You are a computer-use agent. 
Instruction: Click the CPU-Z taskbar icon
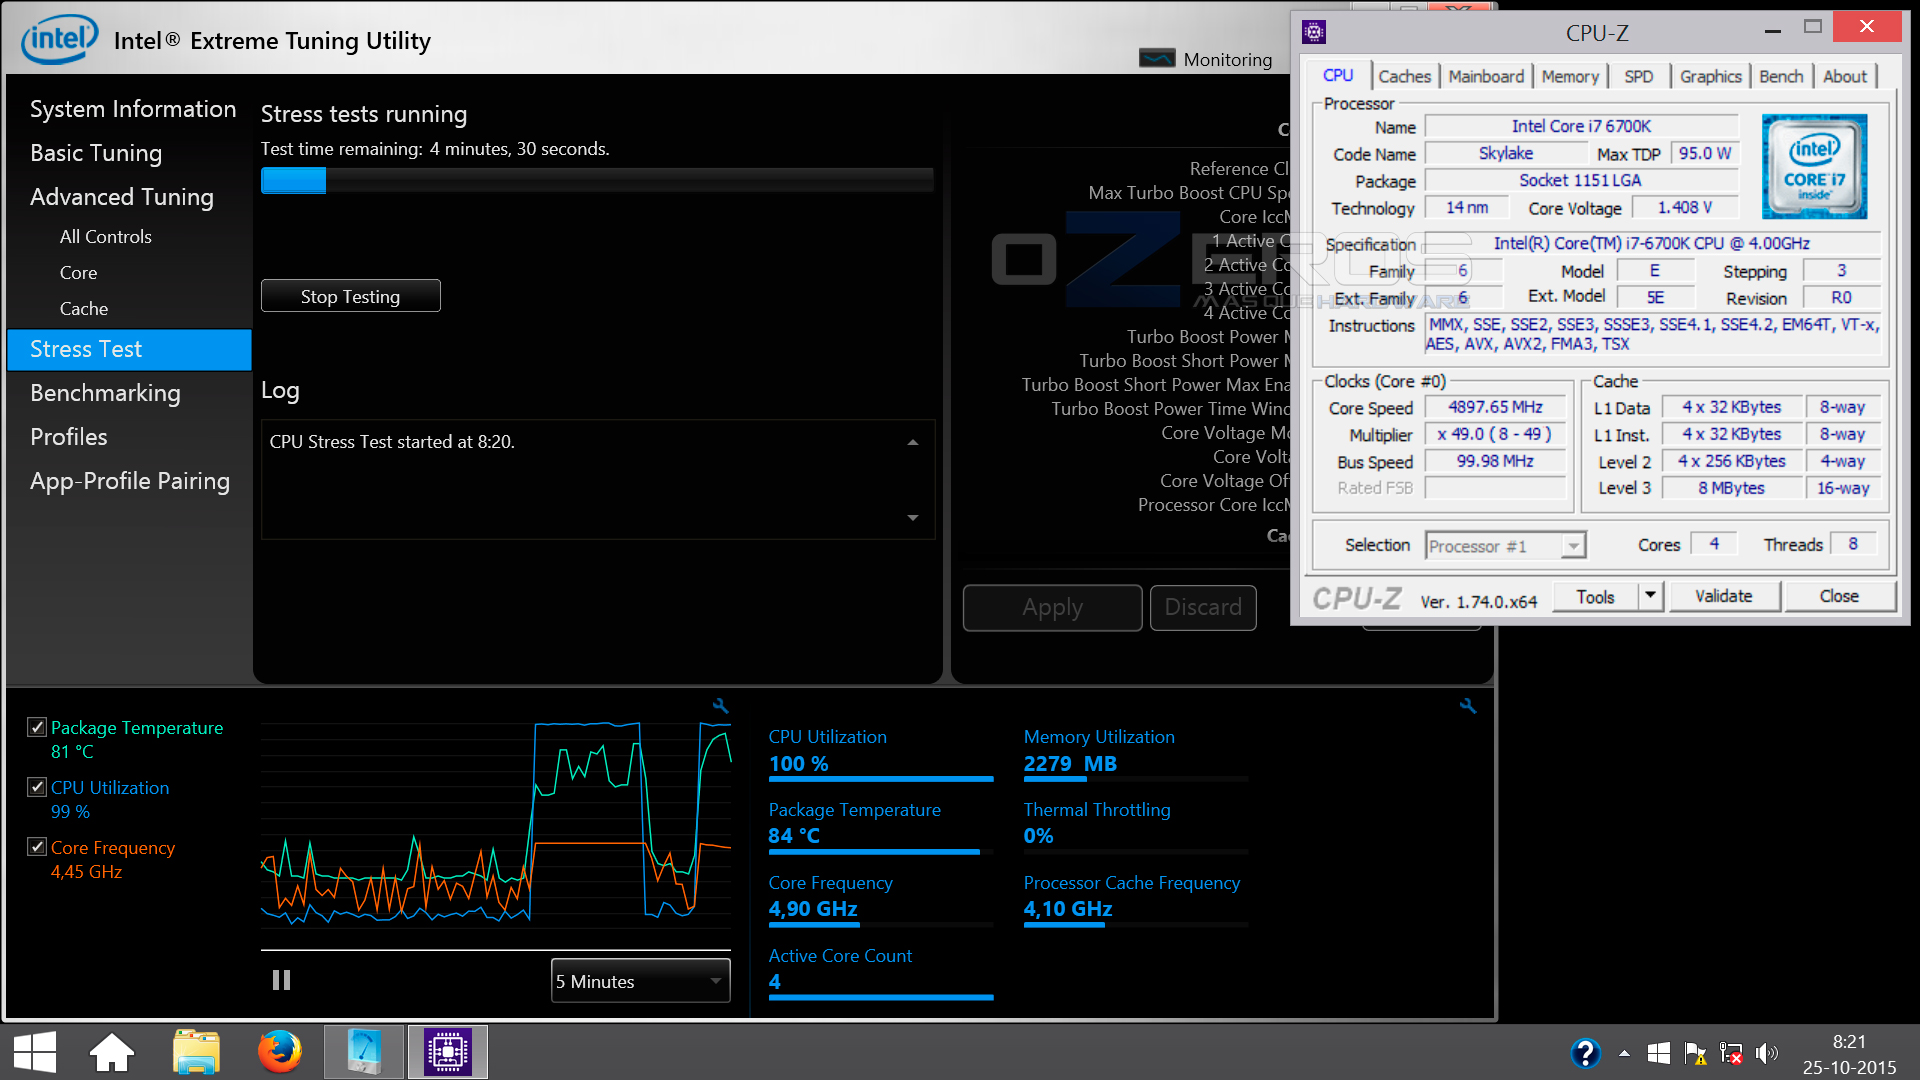coord(447,1052)
